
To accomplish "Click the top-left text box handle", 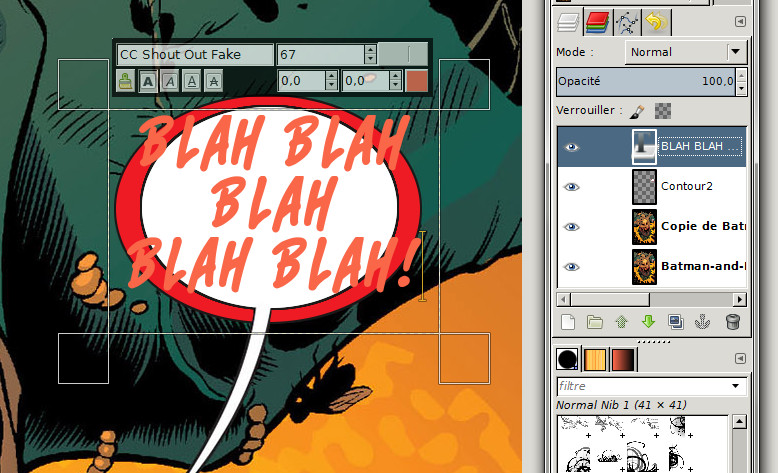I will (x=83, y=84).
